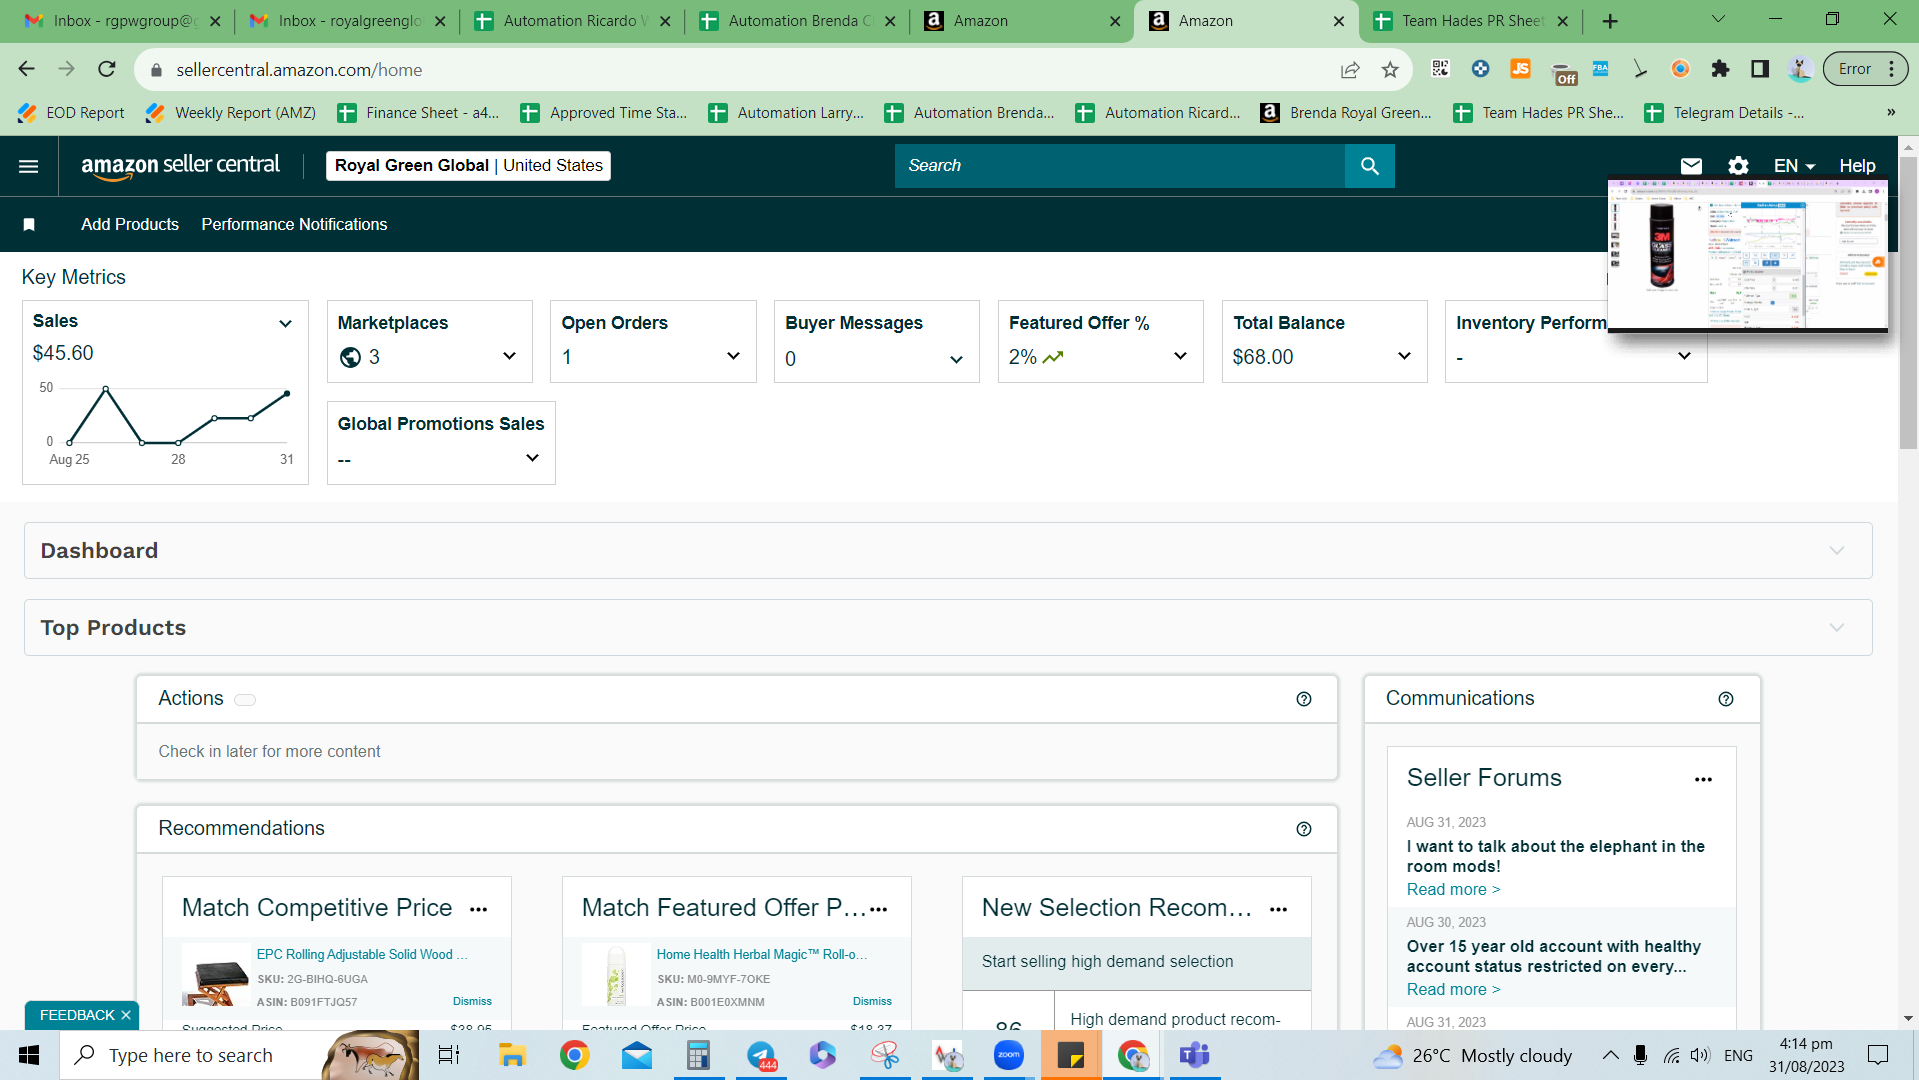Click the Seller Central search field
The width and height of the screenshot is (1919, 1080).
point(1120,166)
